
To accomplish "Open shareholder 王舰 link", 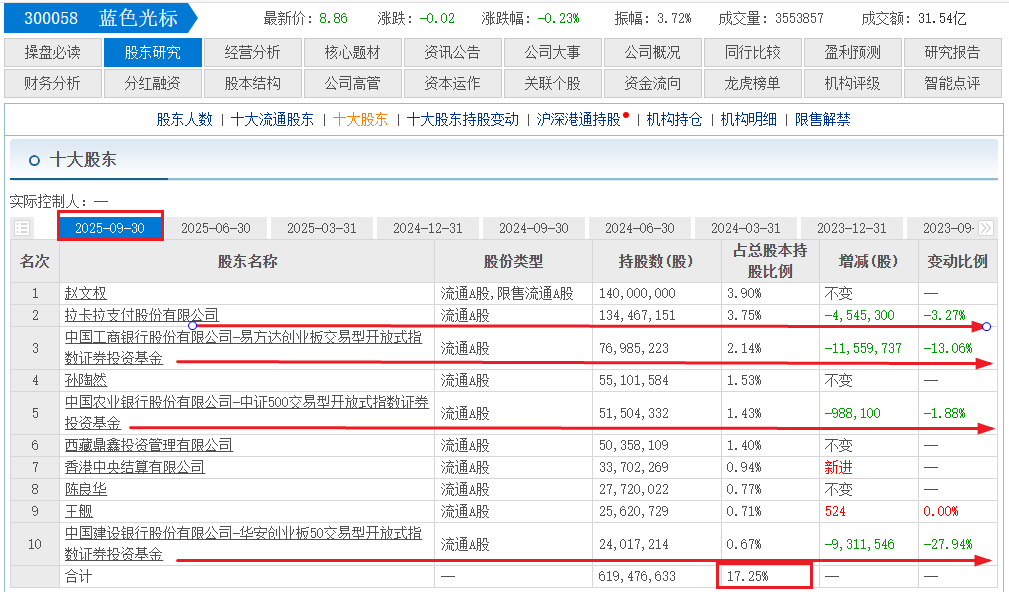I will coord(79,512).
